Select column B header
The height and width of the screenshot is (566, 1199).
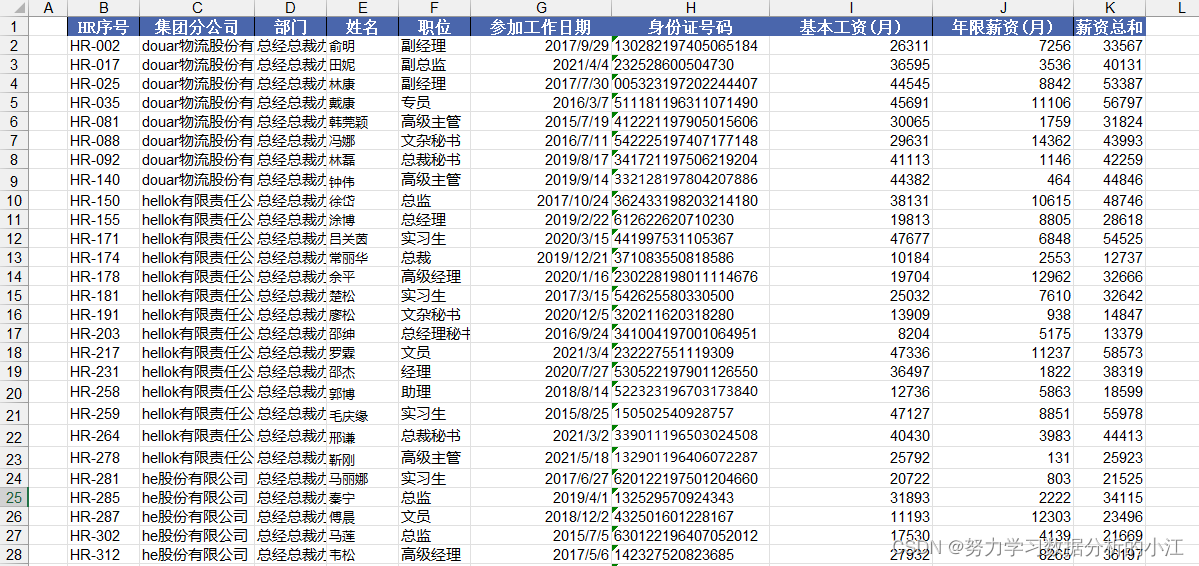tap(103, 8)
